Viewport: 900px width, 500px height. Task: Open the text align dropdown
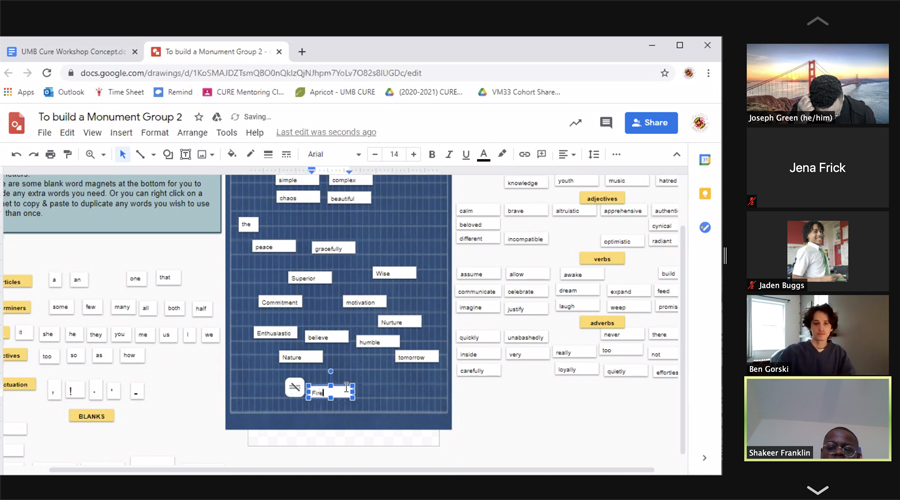click(x=566, y=154)
